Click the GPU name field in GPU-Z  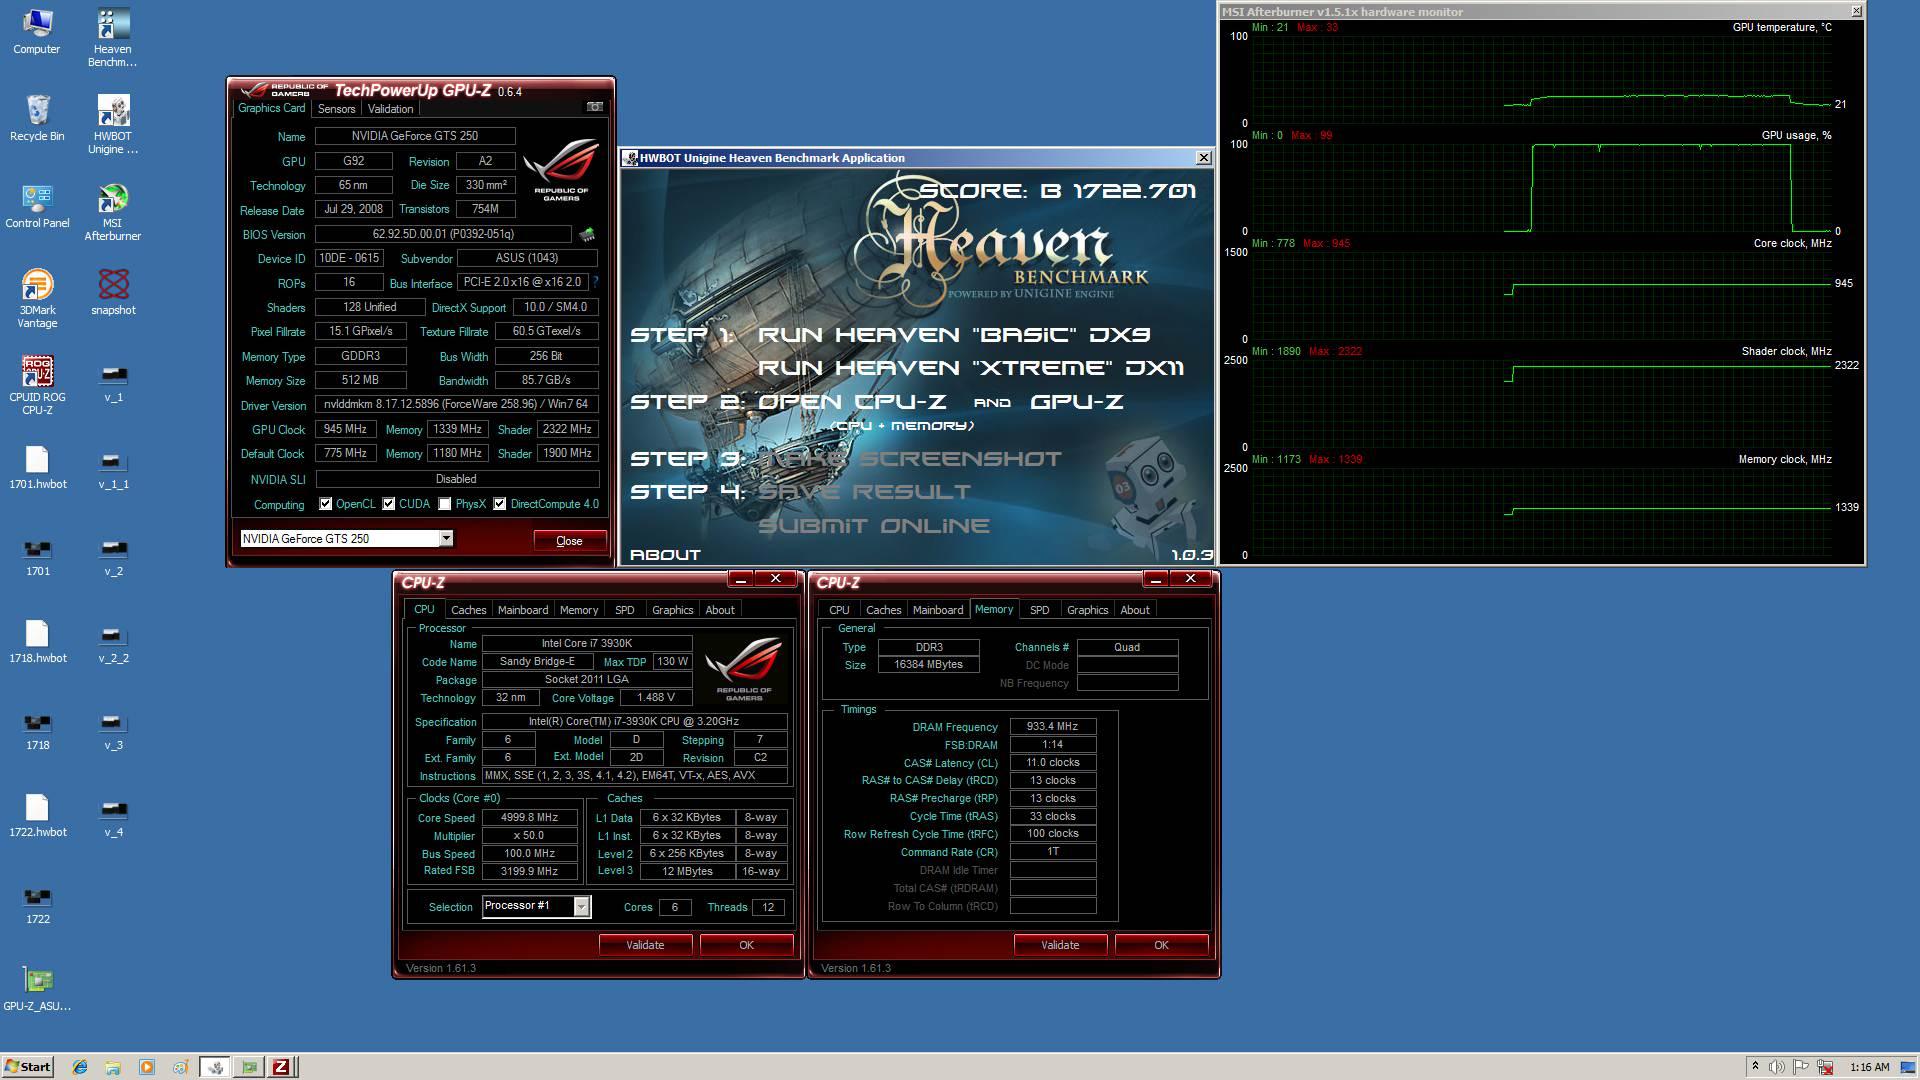(x=415, y=136)
